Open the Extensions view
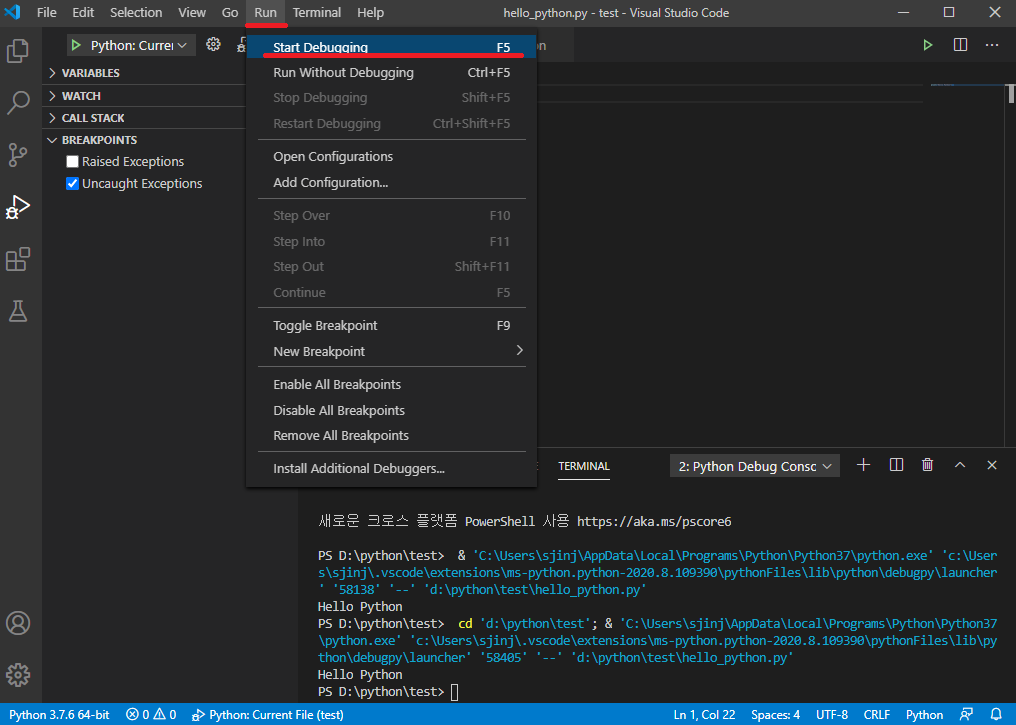The width and height of the screenshot is (1016, 725). click(x=17, y=259)
